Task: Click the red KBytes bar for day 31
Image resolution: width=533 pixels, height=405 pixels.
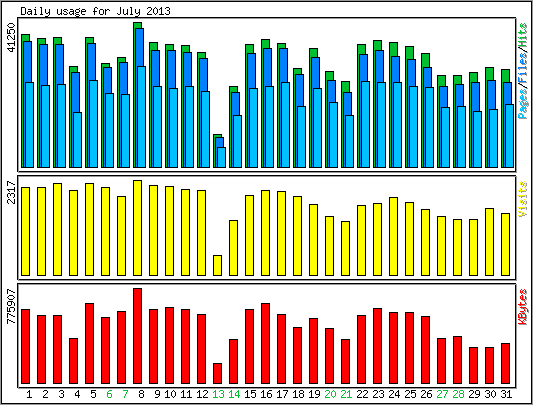Action: pyautogui.click(x=505, y=364)
